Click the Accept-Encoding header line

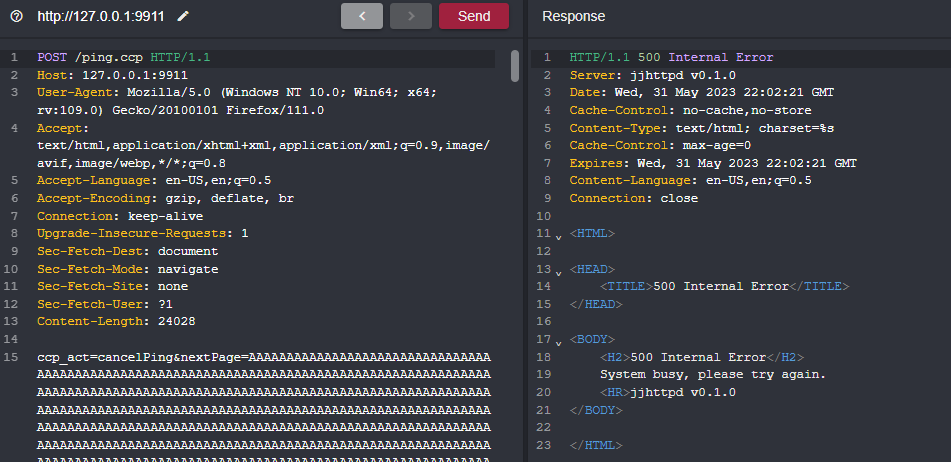pyautogui.click(x=166, y=198)
